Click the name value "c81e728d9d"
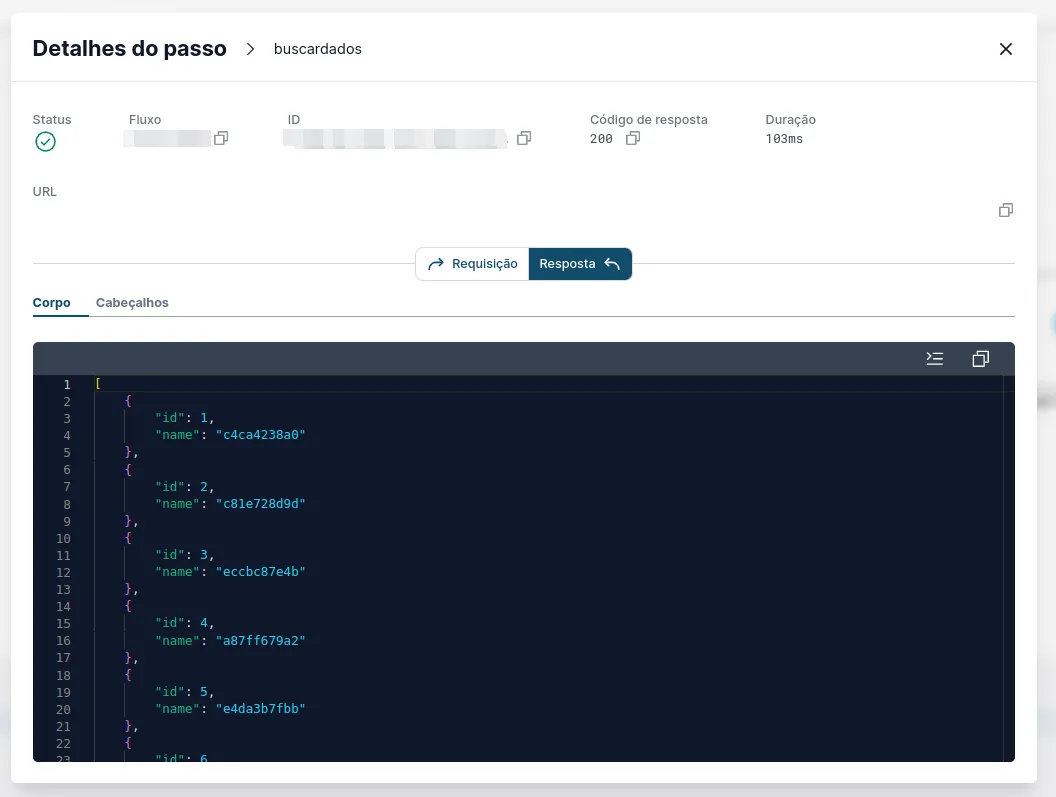 [261, 503]
